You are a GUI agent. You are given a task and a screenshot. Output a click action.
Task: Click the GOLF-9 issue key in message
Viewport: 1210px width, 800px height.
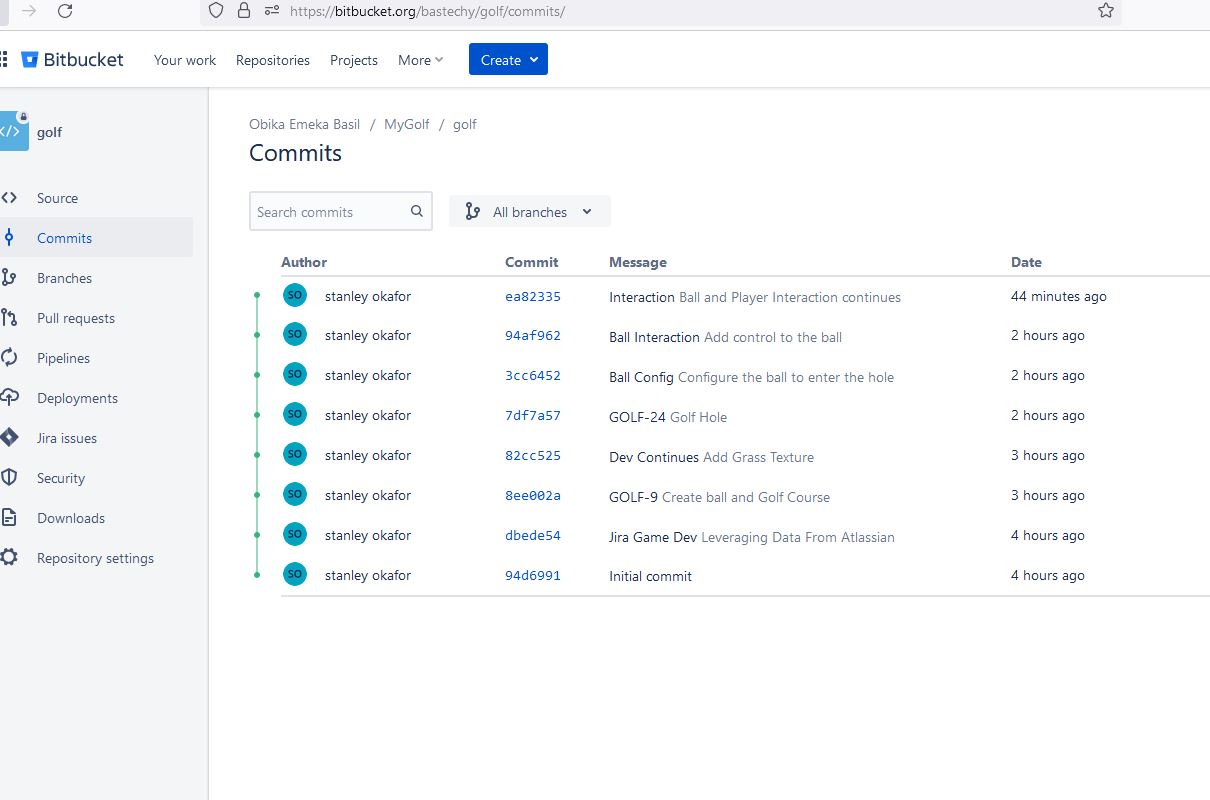pyautogui.click(x=633, y=497)
